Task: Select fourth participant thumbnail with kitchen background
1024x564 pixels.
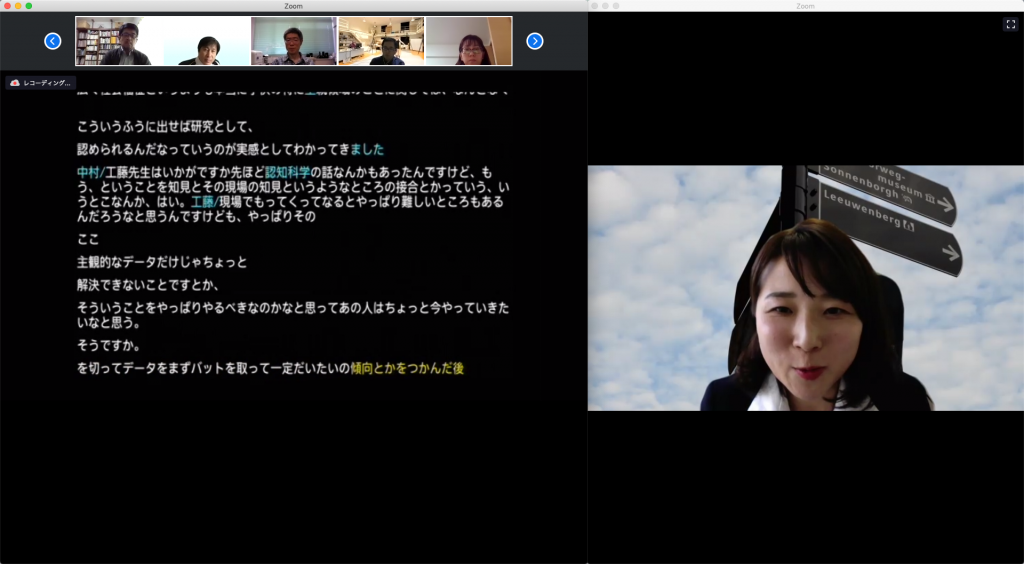Action: 381,41
